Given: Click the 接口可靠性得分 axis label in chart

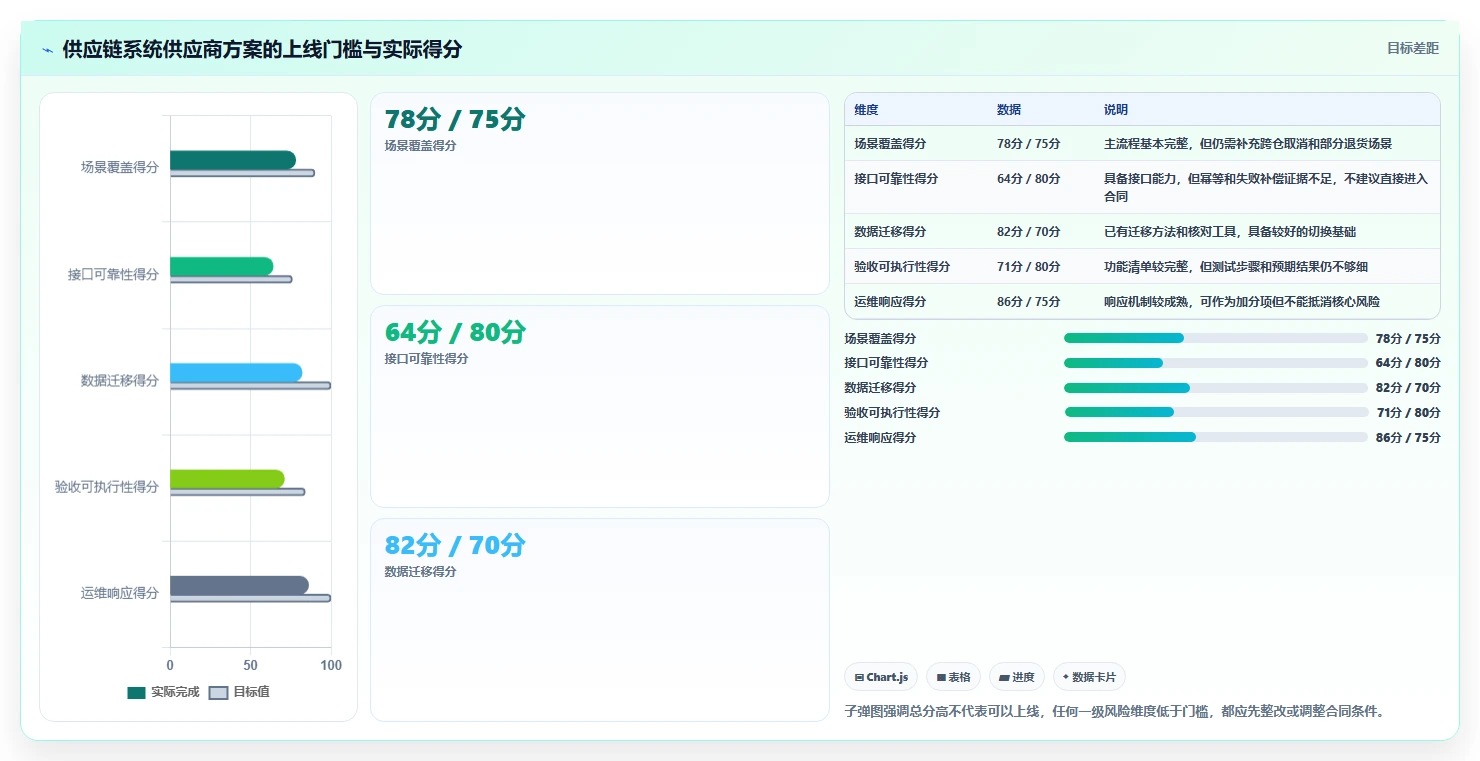Looking at the screenshot, I should (x=113, y=274).
